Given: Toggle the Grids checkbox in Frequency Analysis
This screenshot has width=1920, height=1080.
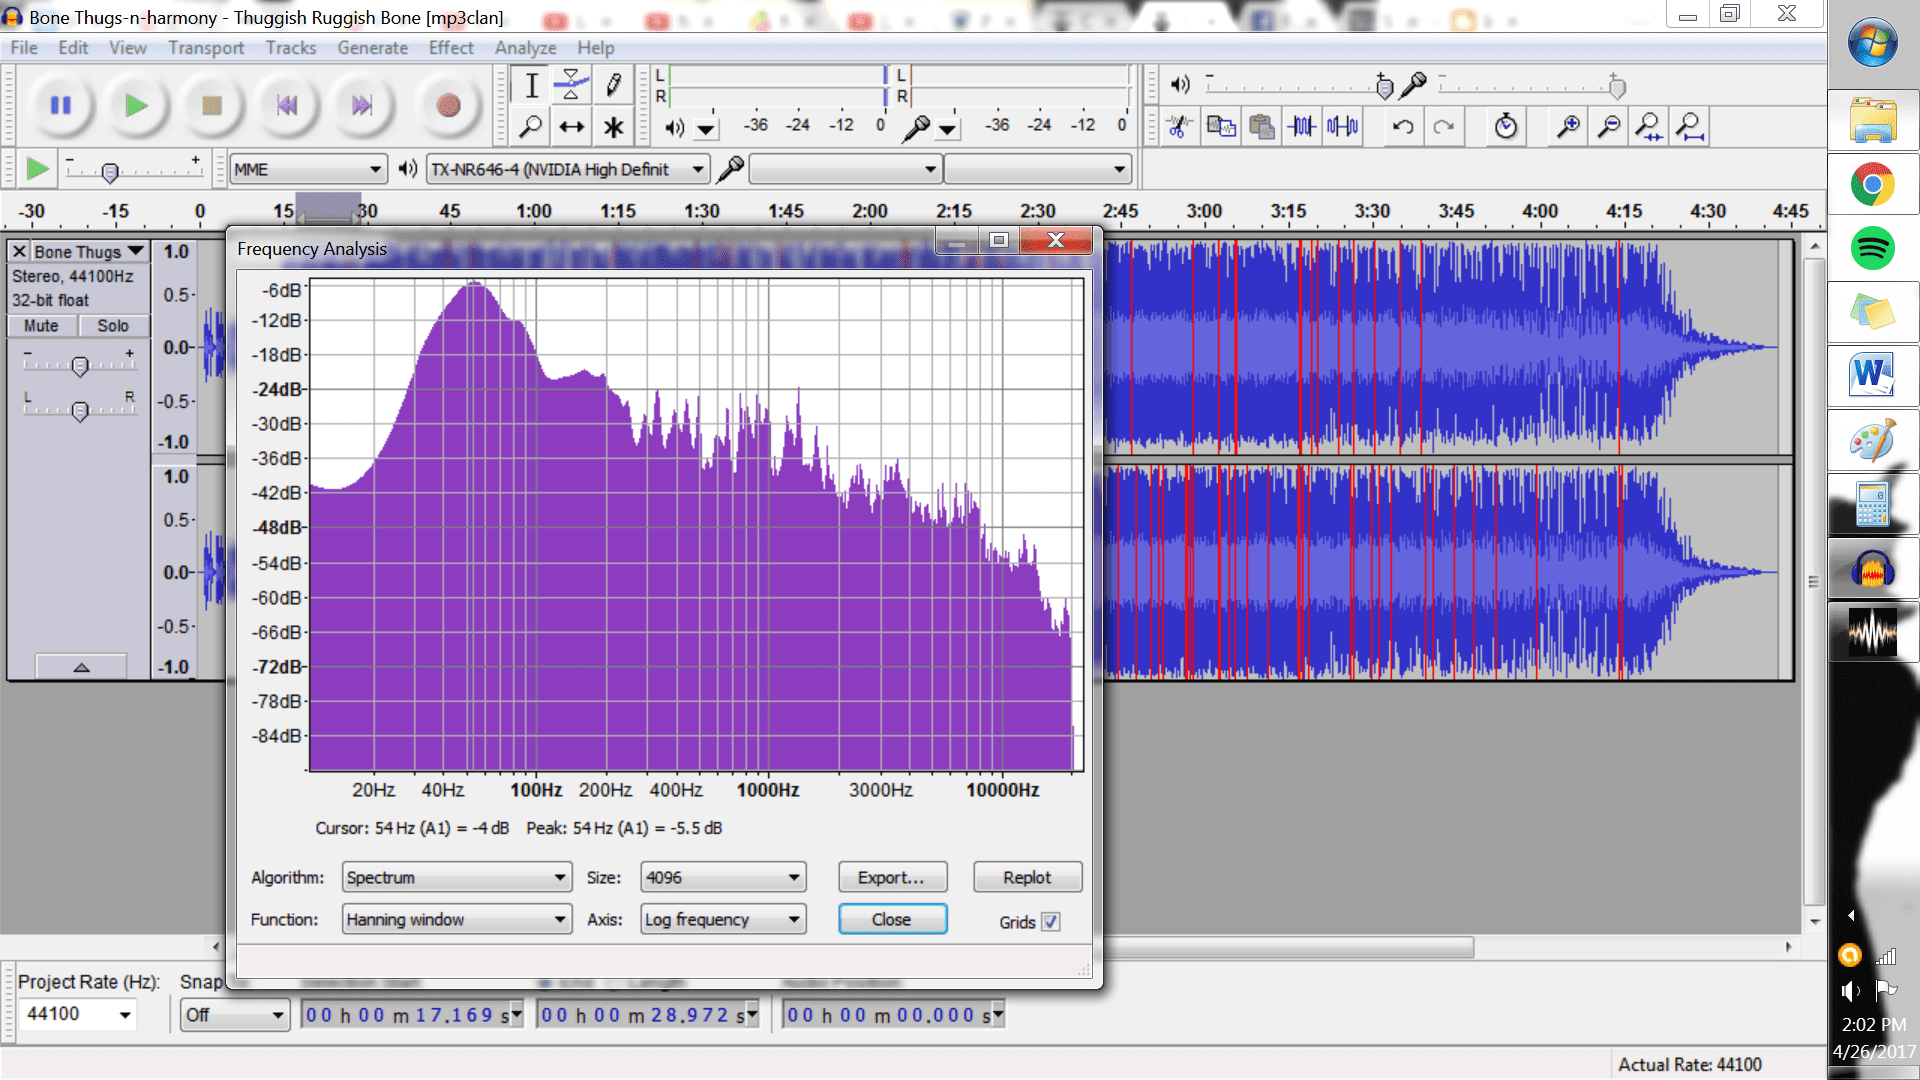Looking at the screenshot, I should [x=1051, y=922].
